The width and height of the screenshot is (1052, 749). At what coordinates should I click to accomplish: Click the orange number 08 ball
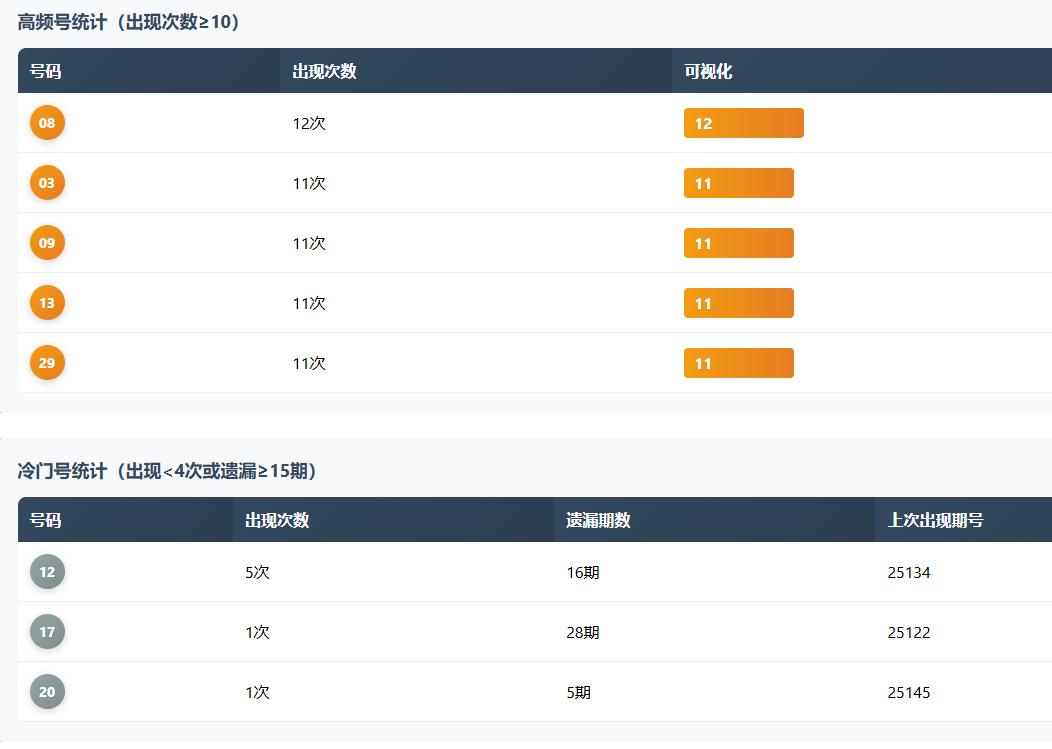click(47, 123)
